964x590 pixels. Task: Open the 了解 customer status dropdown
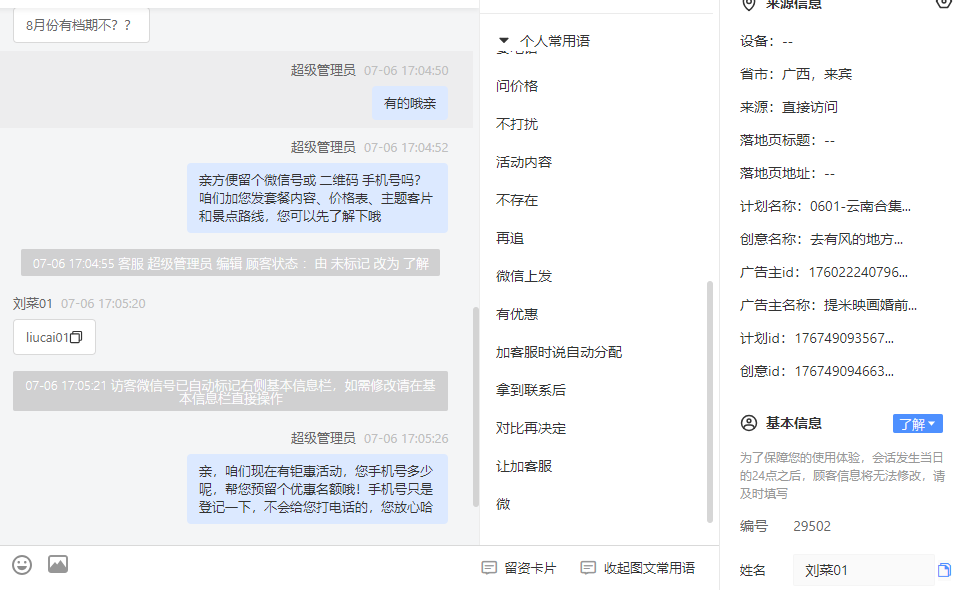(x=917, y=424)
